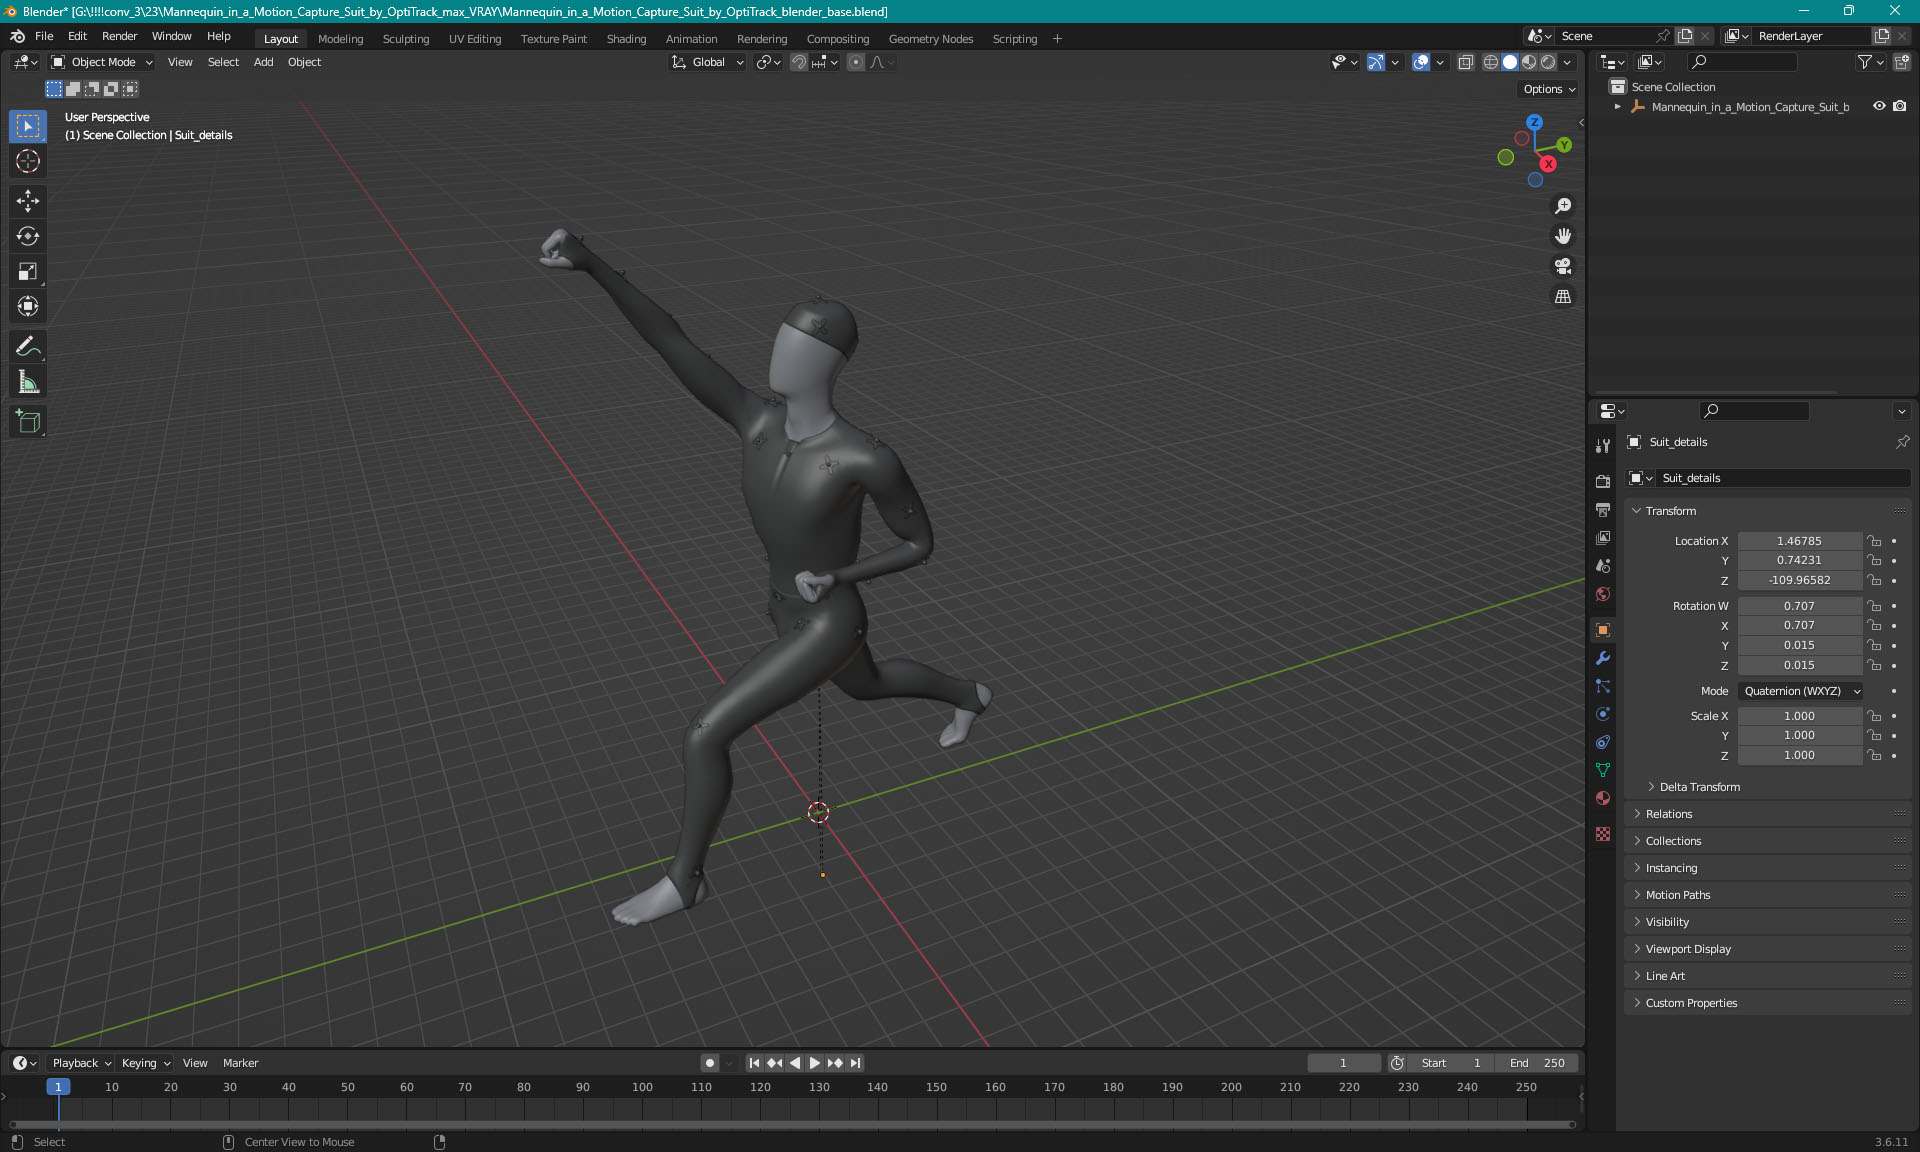Expand the Viewport Display panel
Viewport: 1920px width, 1152px height.
[1688, 949]
